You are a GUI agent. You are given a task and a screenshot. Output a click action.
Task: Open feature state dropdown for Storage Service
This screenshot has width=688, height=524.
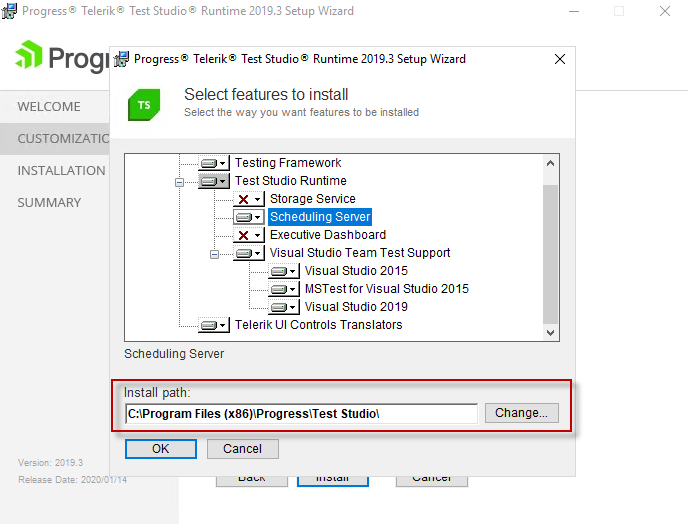[x=249, y=199]
